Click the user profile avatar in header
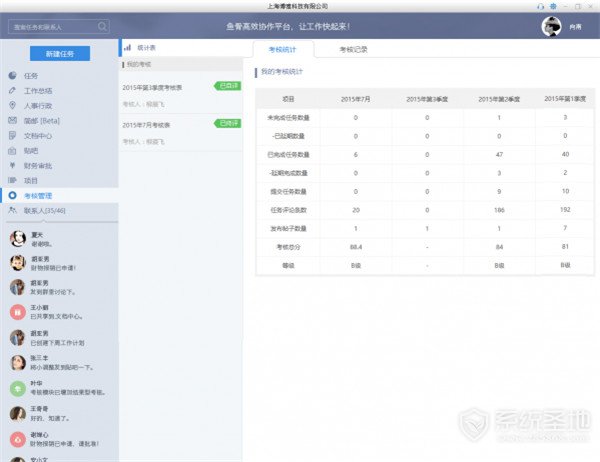 point(551,26)
